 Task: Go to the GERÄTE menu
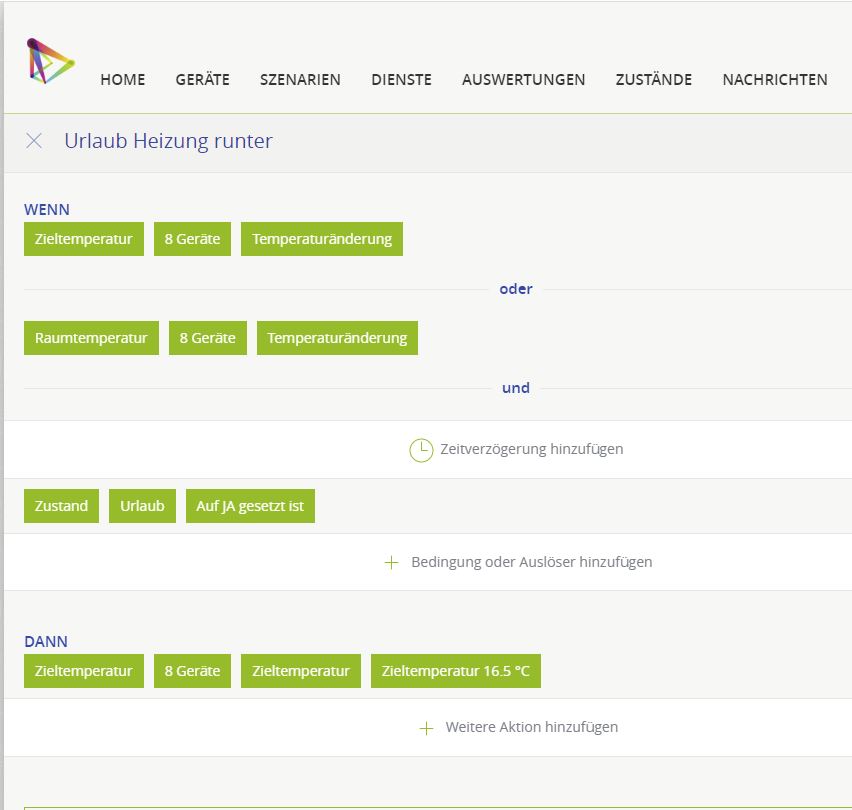(202, 80)
